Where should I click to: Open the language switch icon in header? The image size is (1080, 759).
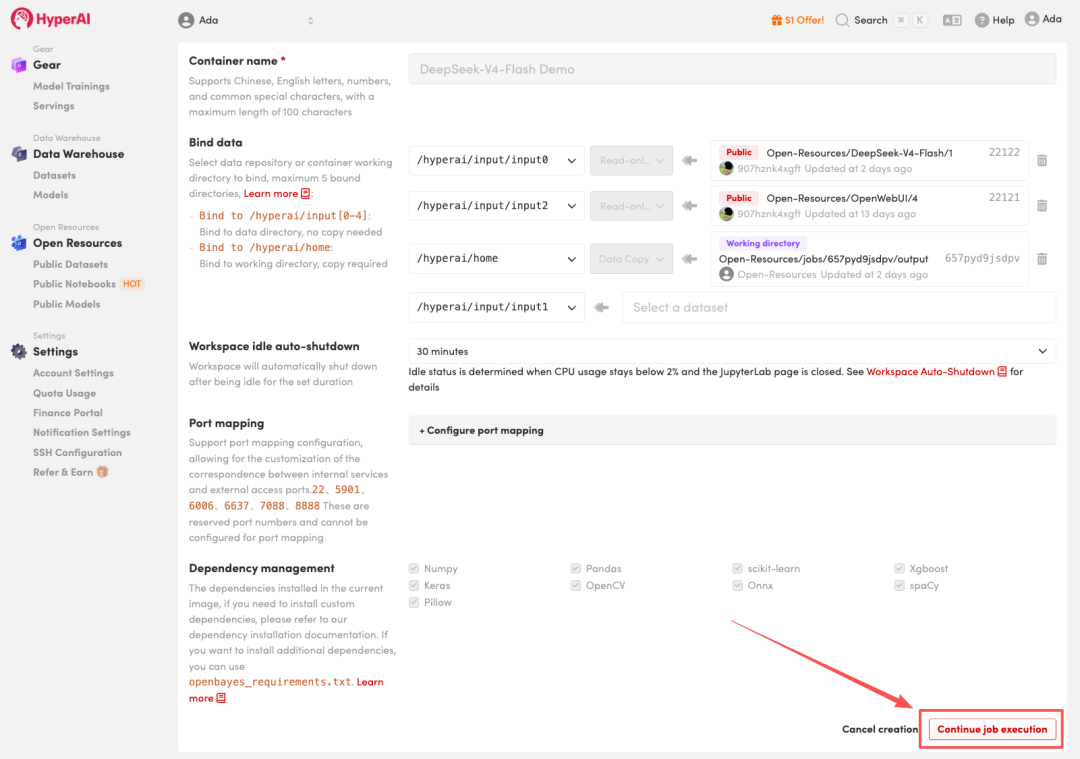coord(952,20)
